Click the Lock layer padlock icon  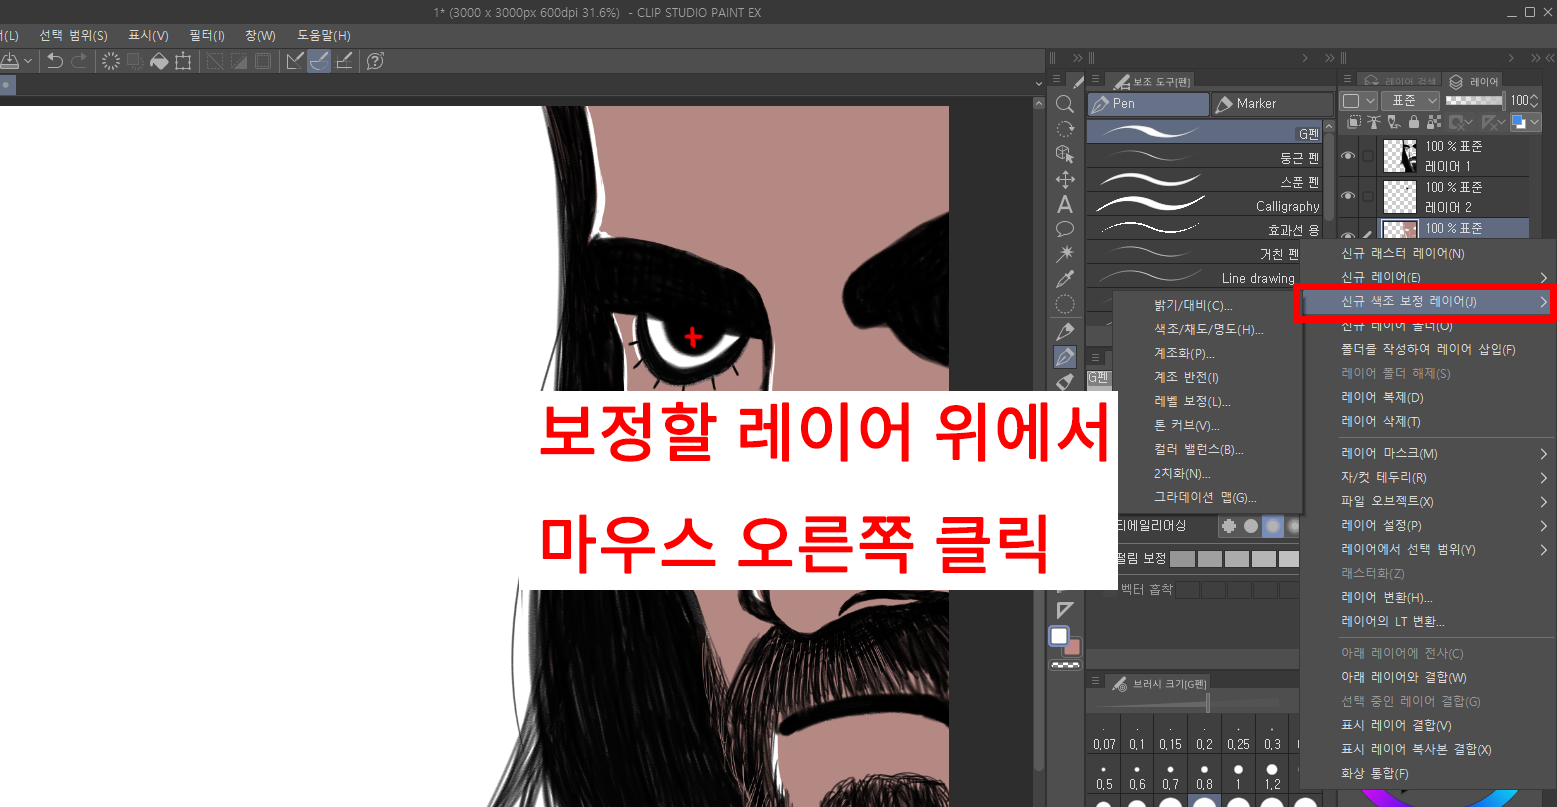coord(1414,122)
